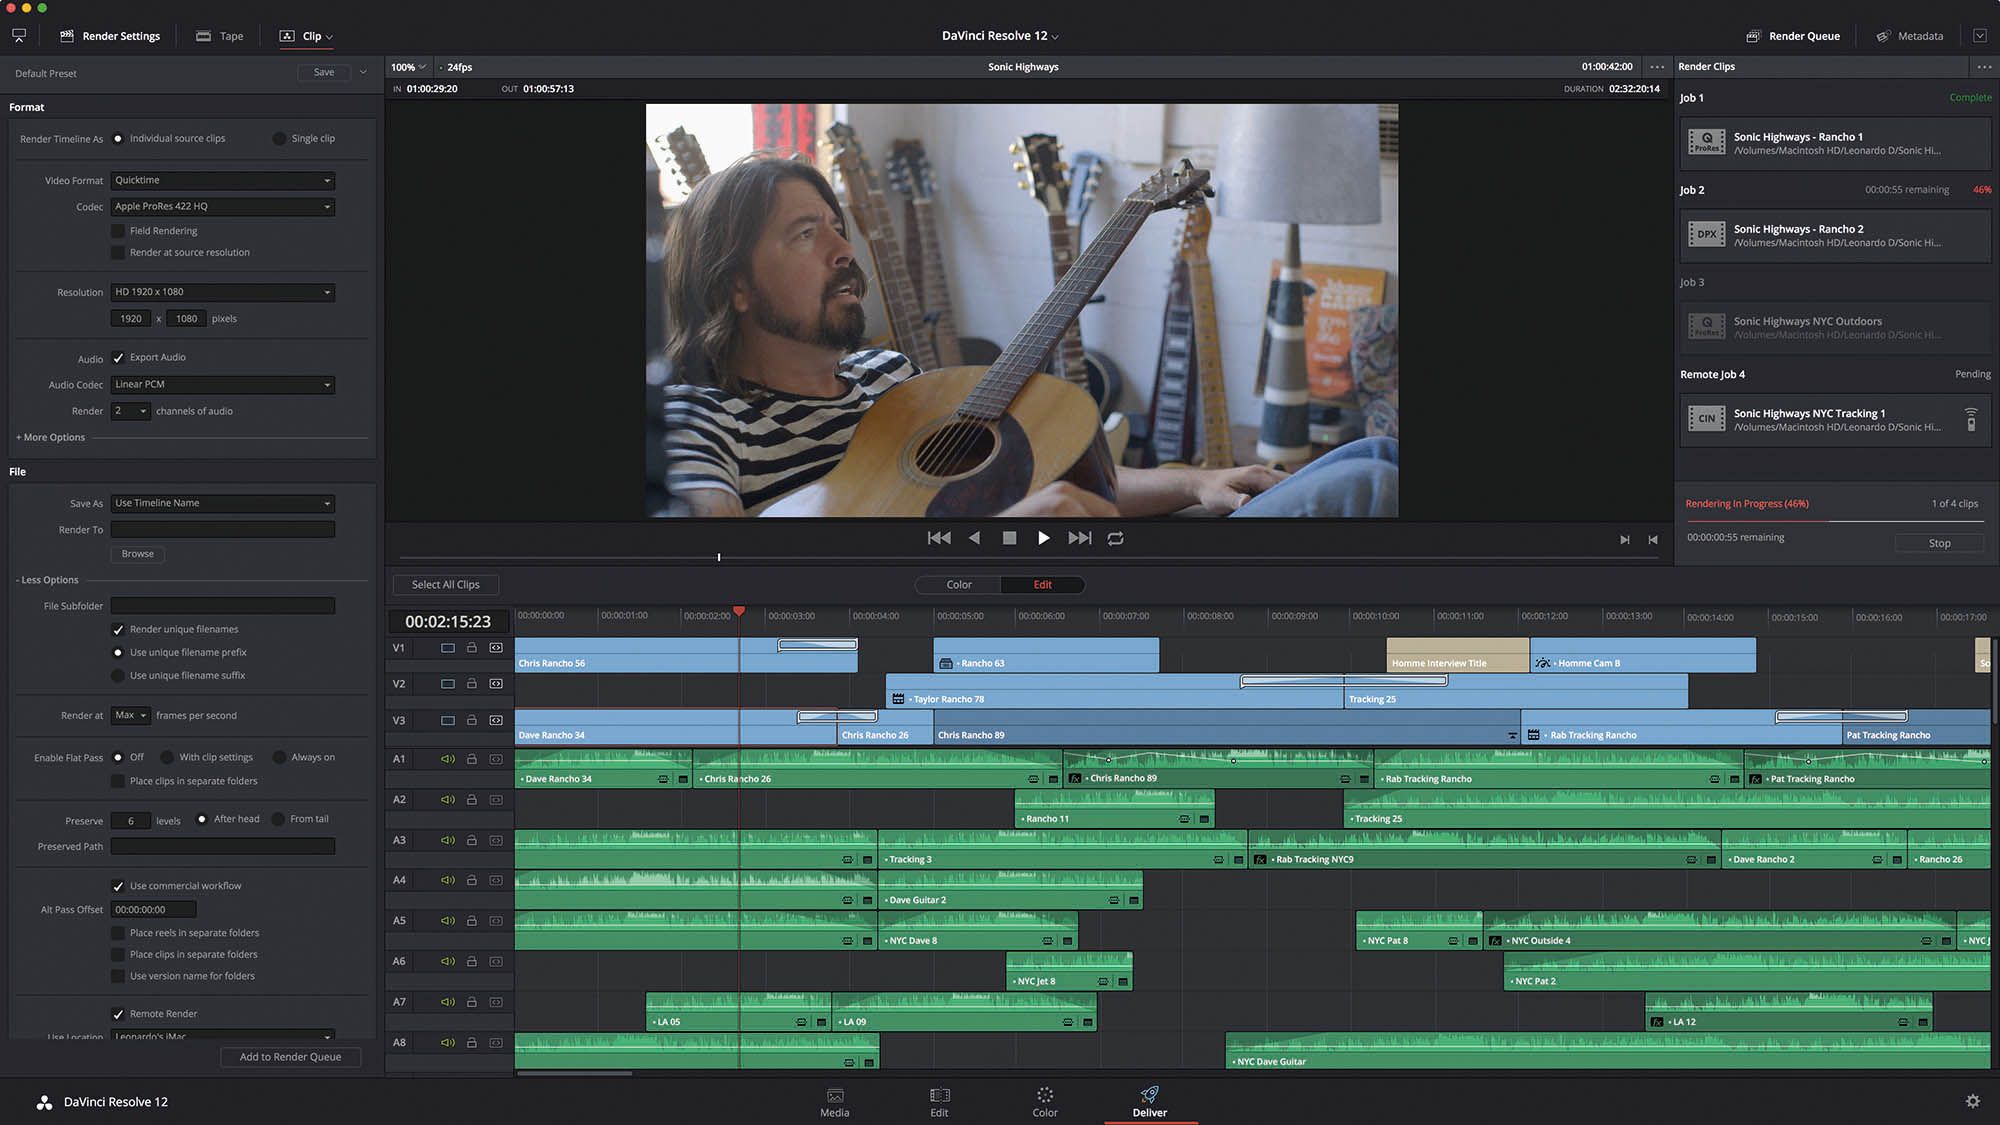Lock the V1 video track
This screenshot has height=1125, width=2000.
(471, 647)
